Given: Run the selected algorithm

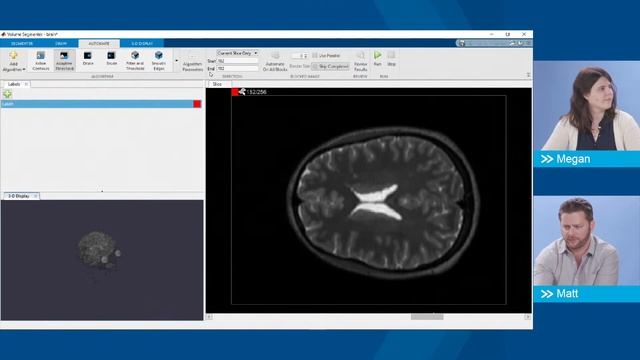Looking at the screenshot, I should pos(378,59).
